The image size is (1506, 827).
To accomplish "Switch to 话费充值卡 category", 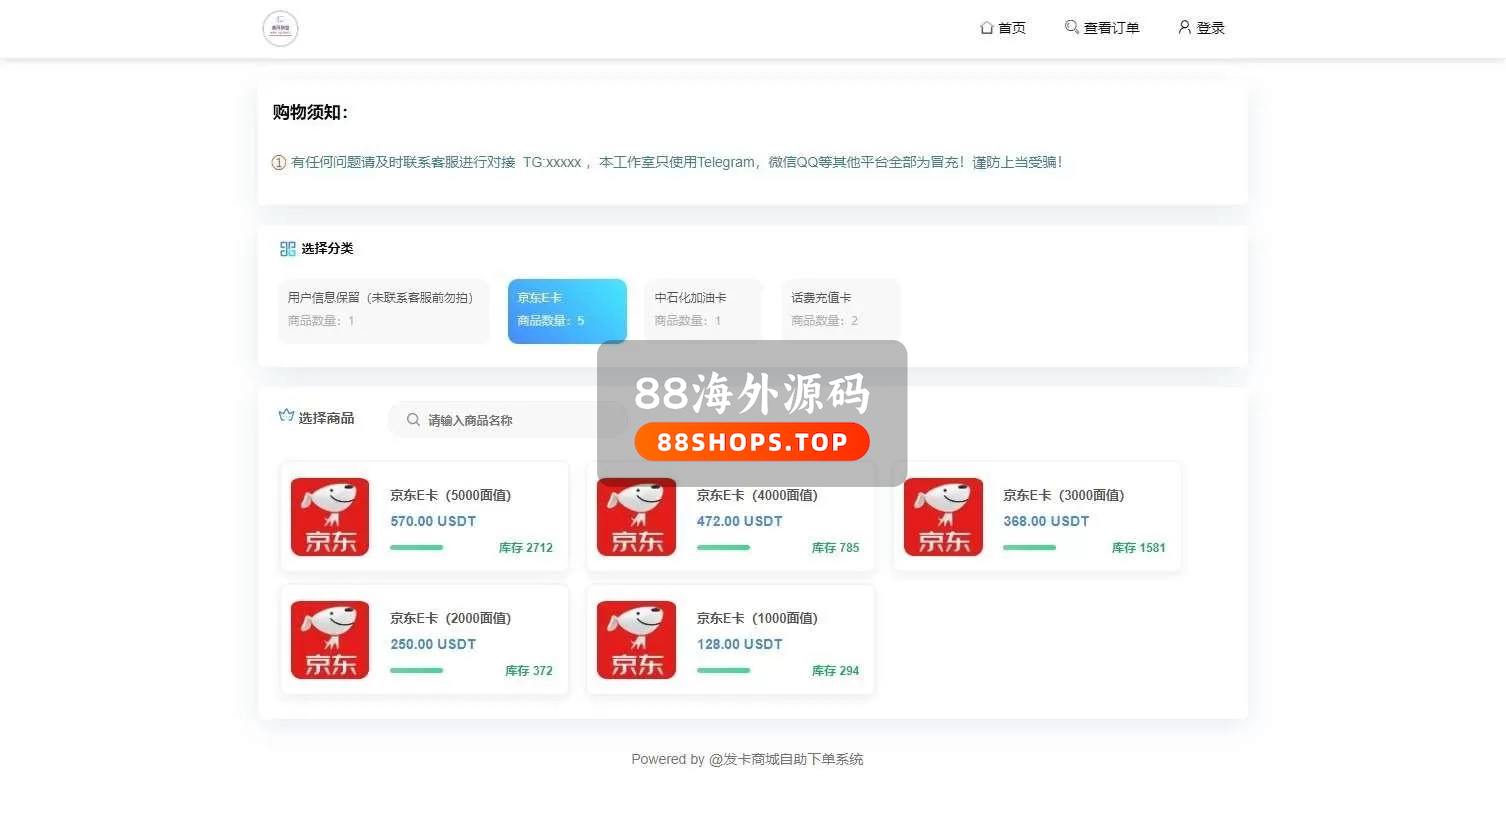I will (840, 310).
